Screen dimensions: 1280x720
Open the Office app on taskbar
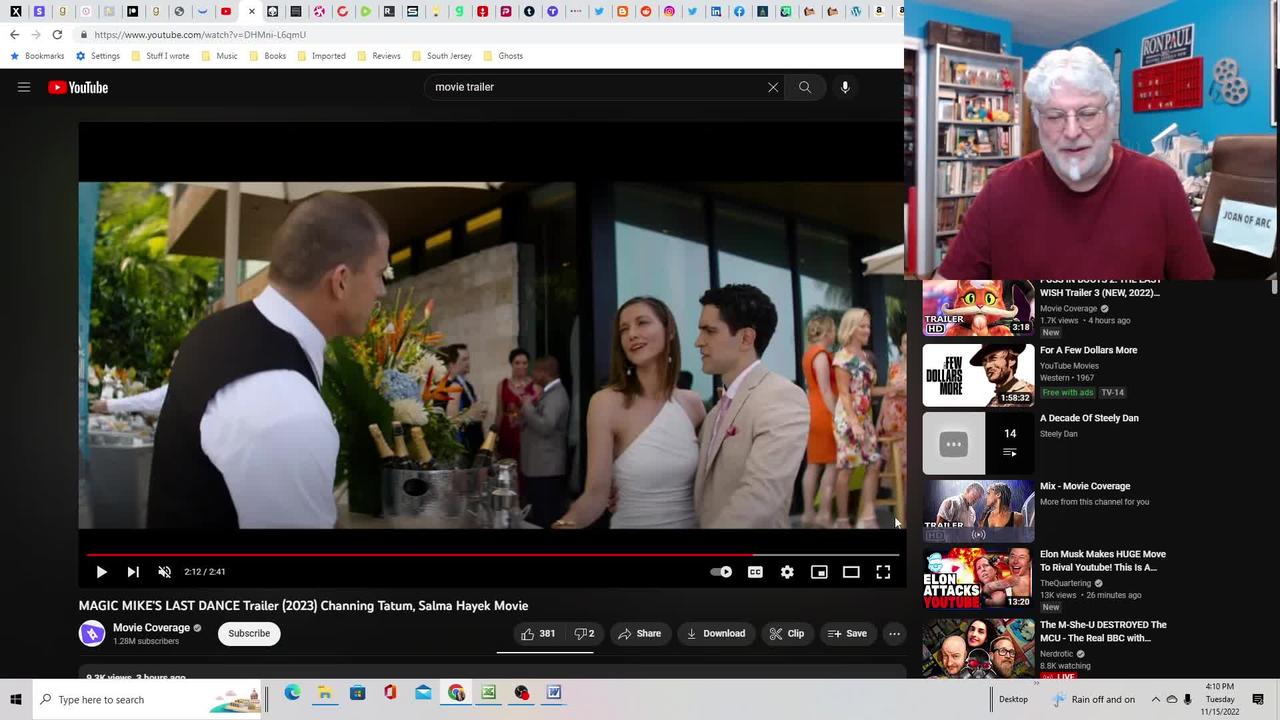click(x=391, y=692)
